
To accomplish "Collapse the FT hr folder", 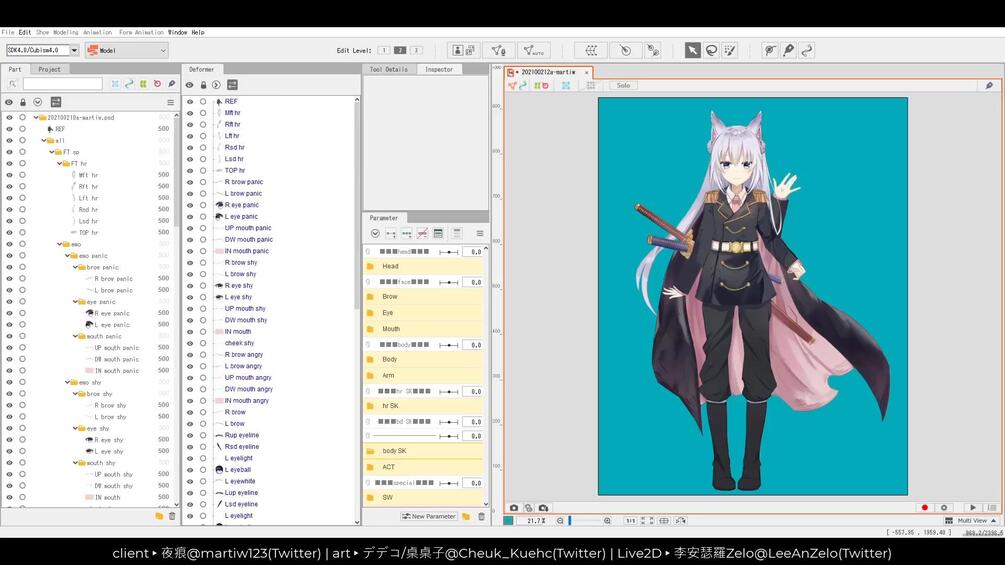I will pyautogui.click(x=60, y=163).
